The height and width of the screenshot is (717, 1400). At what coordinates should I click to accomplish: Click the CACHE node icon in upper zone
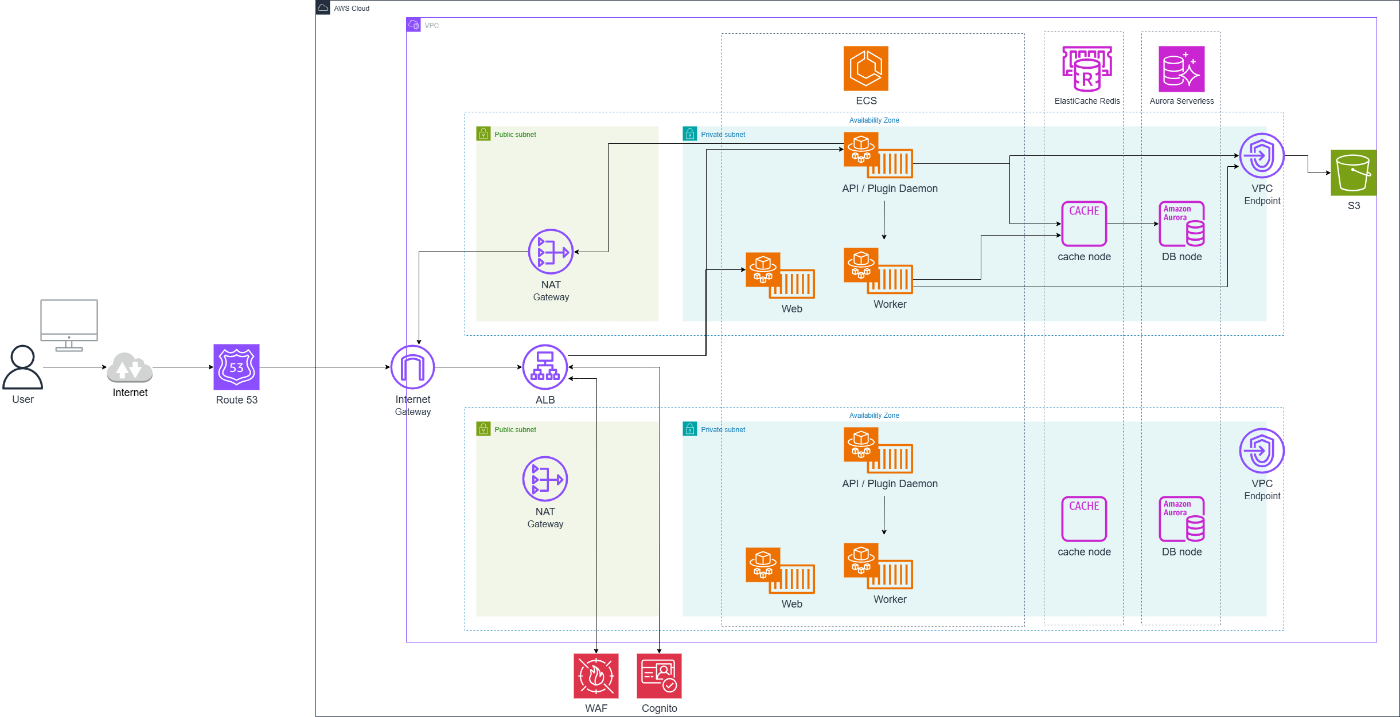pyautogui.click(x=1084, y=224)
